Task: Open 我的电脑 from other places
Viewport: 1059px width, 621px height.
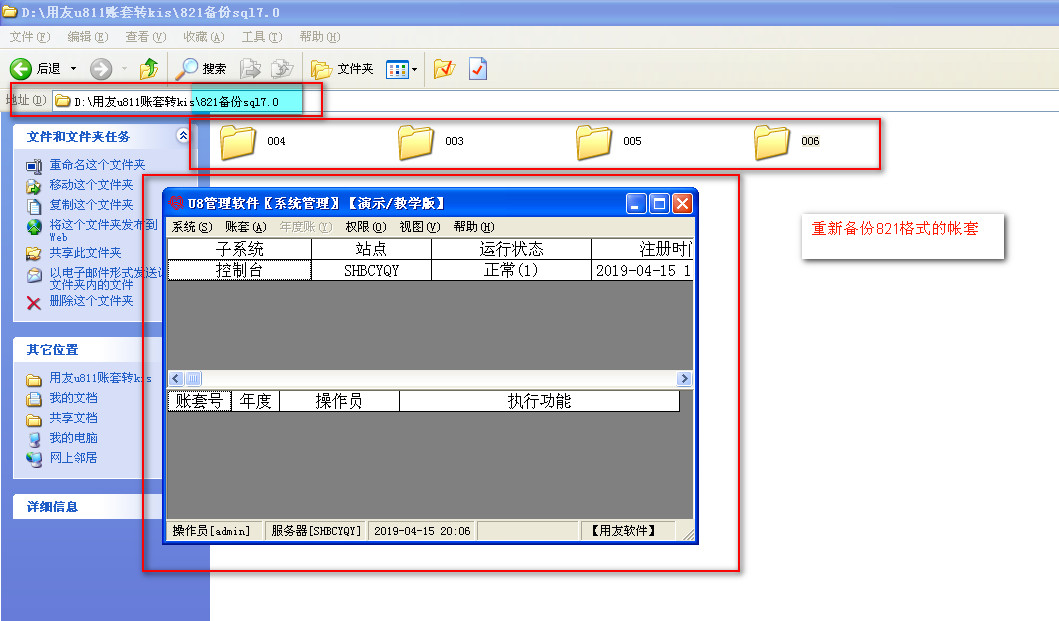Action: click(x=73, y=438)
